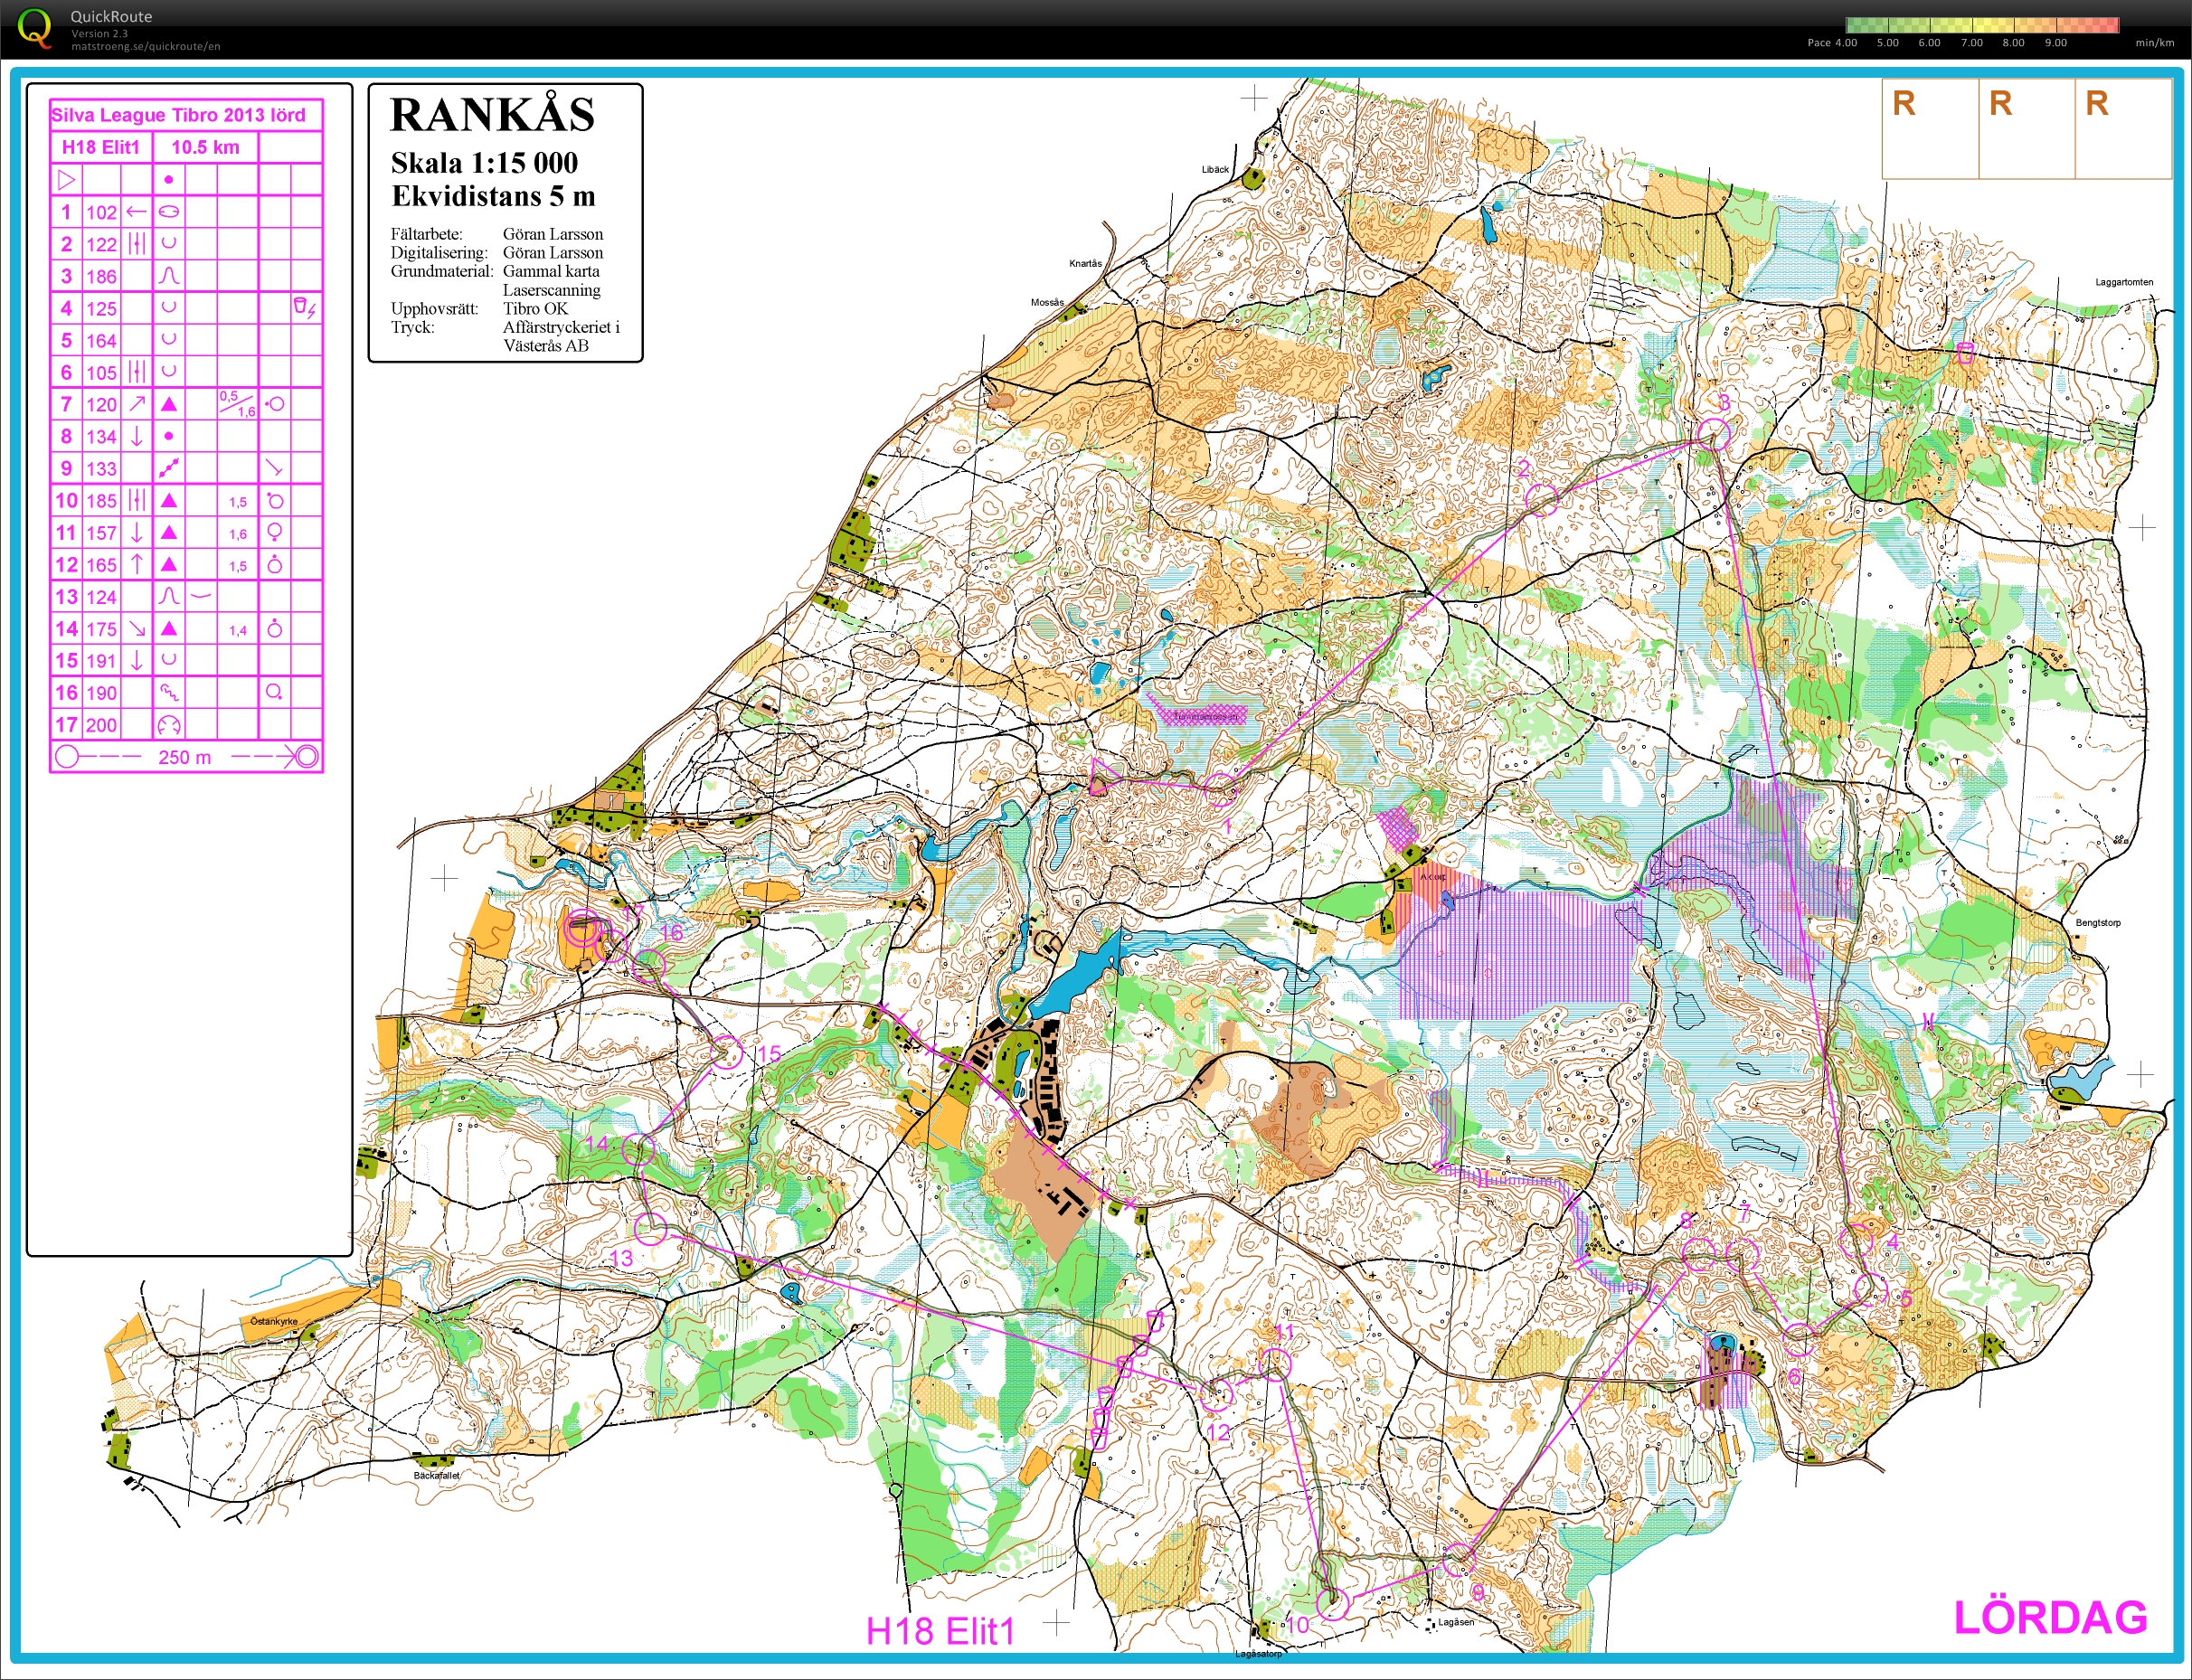Click the large 'H18 Elit1' map label
This screenshot has width=2192, height=1680.
pos(940,1631)
